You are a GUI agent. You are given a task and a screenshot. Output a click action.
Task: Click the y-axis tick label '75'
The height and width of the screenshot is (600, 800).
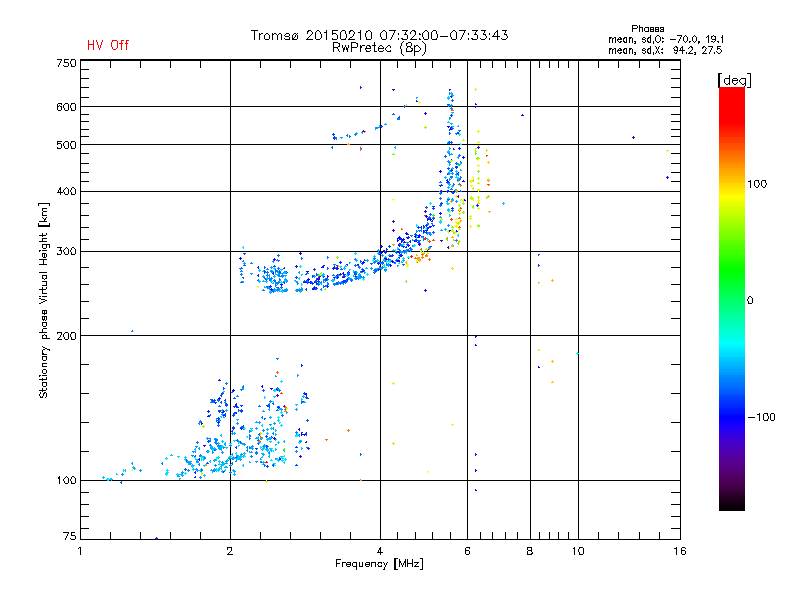coord(70,536)
